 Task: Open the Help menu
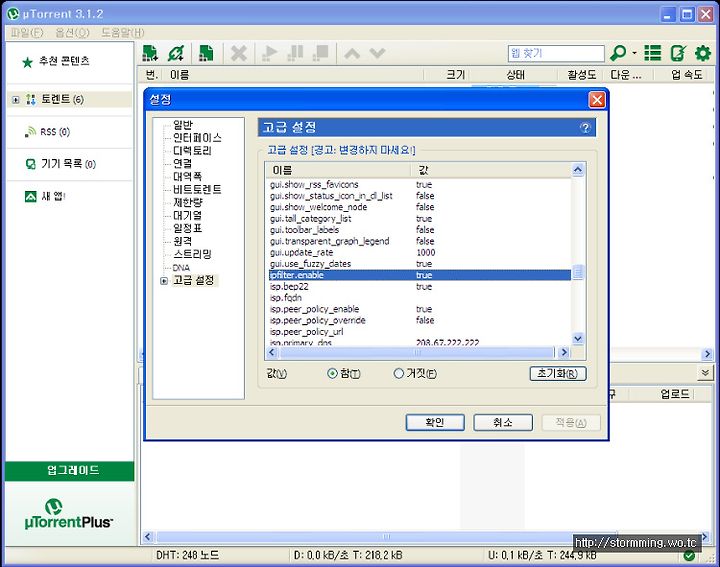tap(123, 33)
